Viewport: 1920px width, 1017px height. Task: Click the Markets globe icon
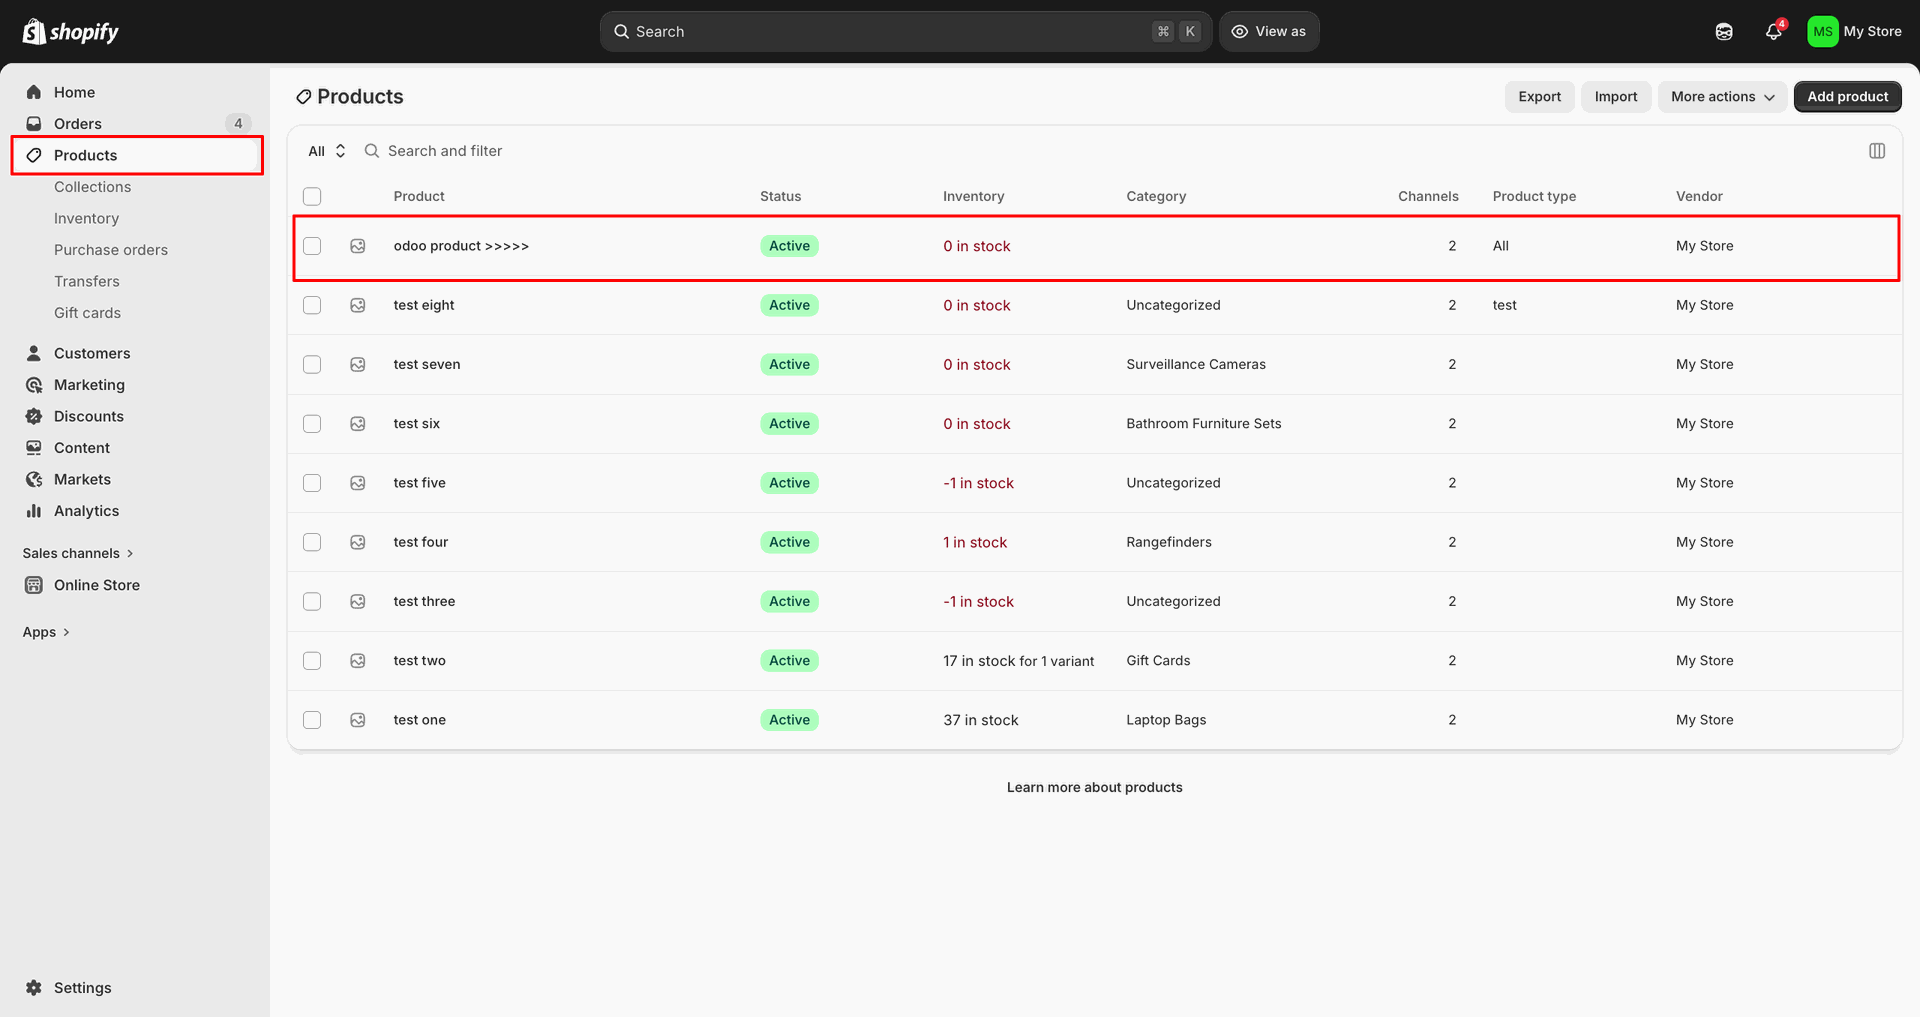coord(34,479)
